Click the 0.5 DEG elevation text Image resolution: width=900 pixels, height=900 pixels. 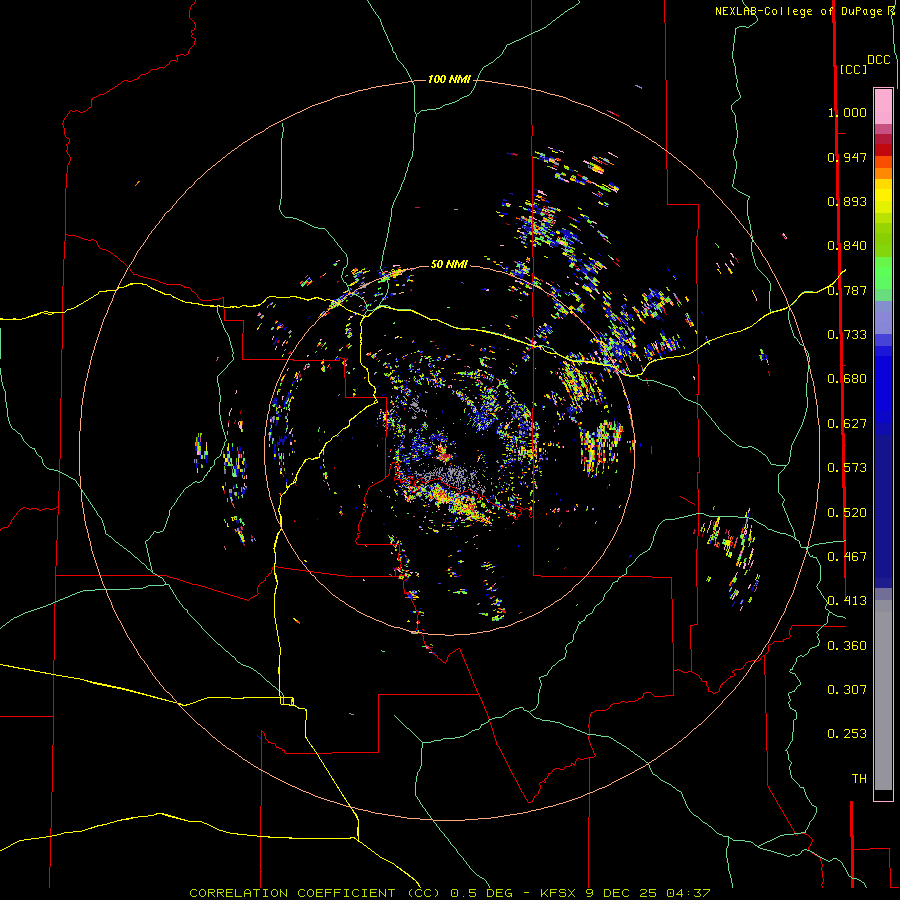pos(481,893)
